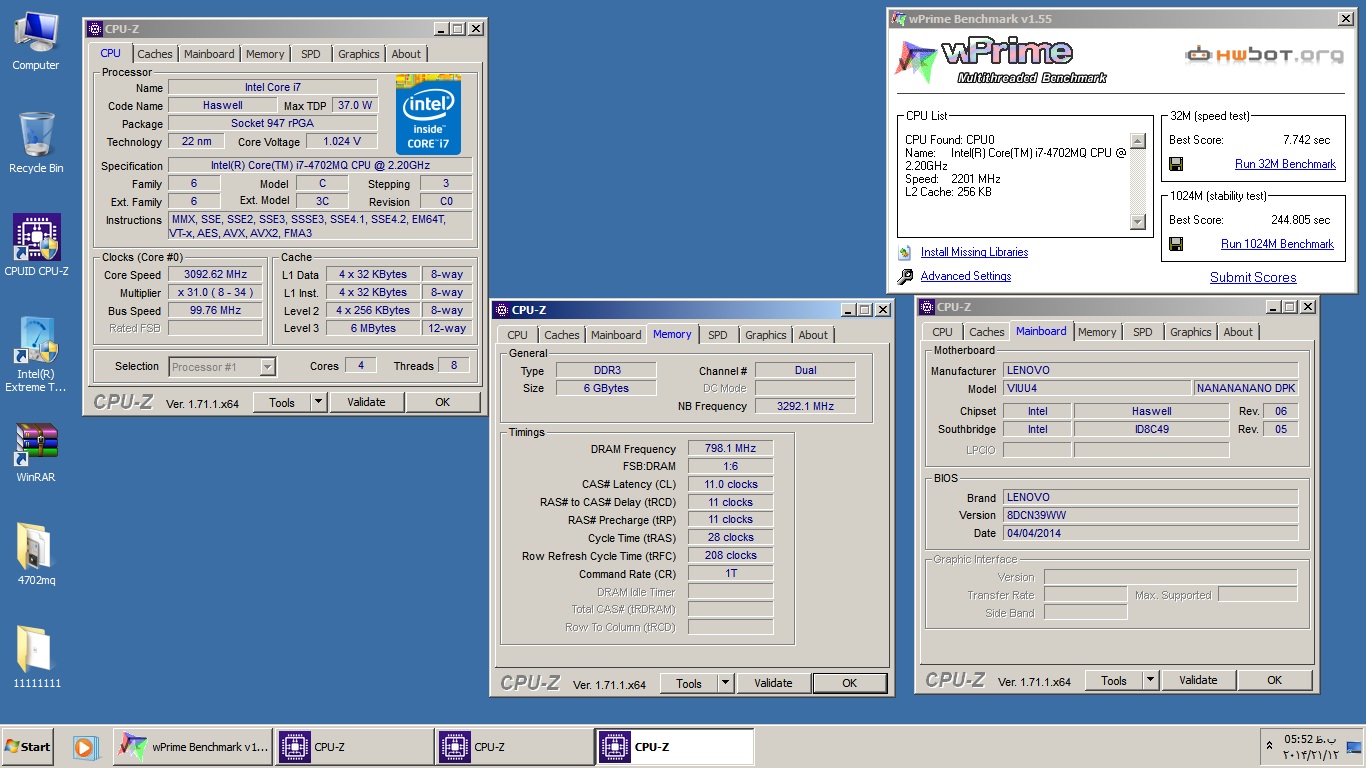1366x768 pixels.
Task: Click the BIOS Version field 8DCN39WW
Action: pyautogui.click(x=1150, y=515)
